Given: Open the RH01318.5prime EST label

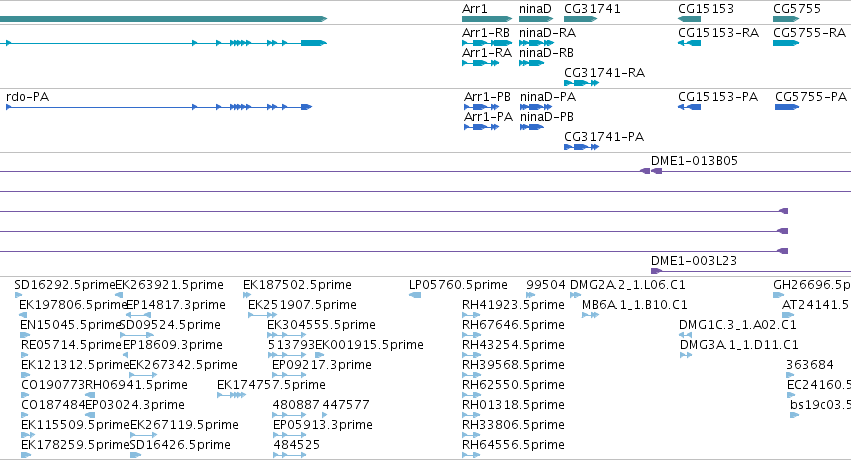Looking at the screenshot, I should coord(513,405).
